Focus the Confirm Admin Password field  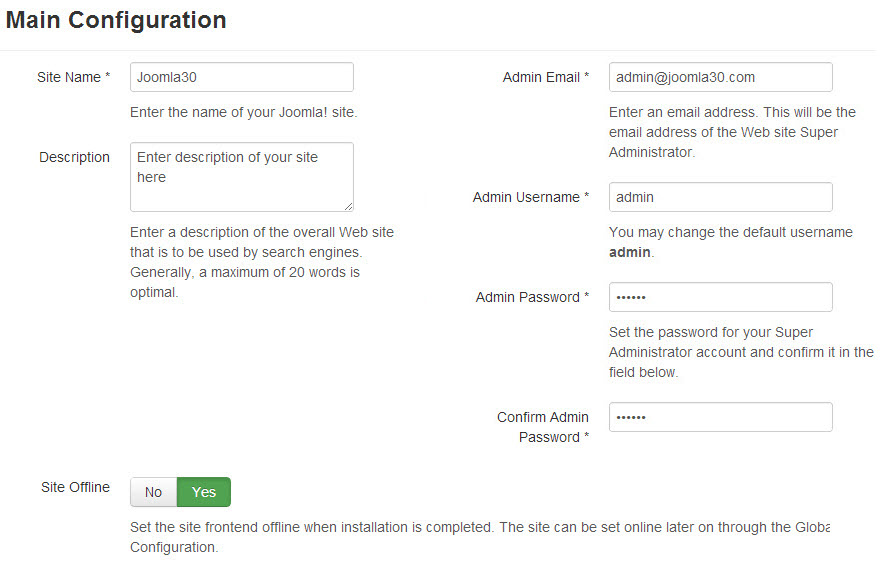pyautogui.click(x=720, y=417)
